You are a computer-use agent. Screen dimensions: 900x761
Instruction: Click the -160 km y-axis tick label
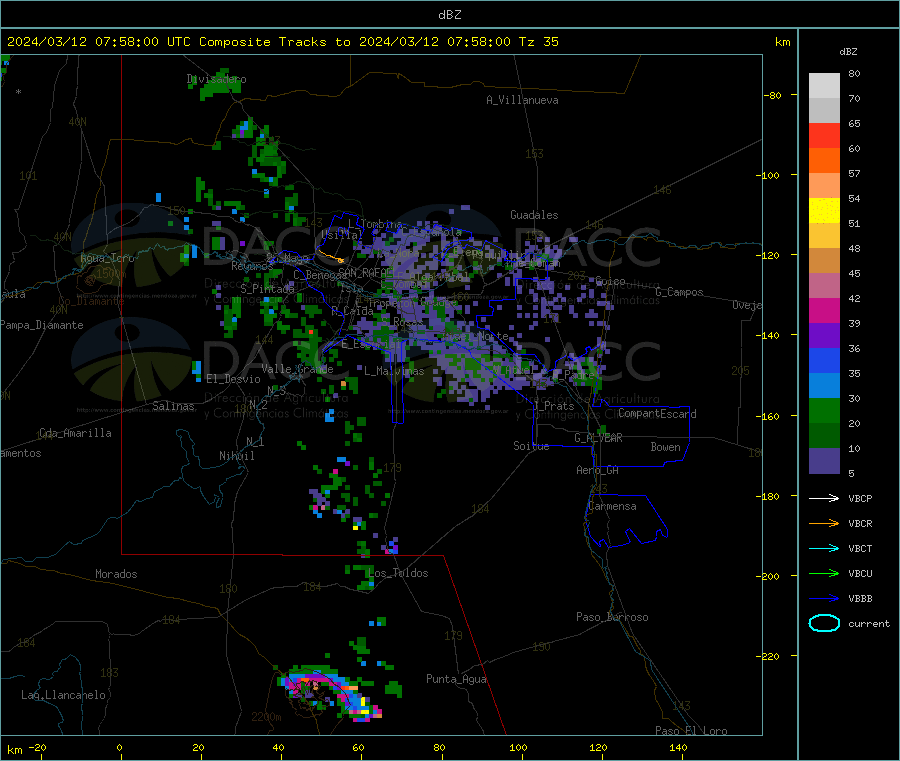(x=767, y=416)
